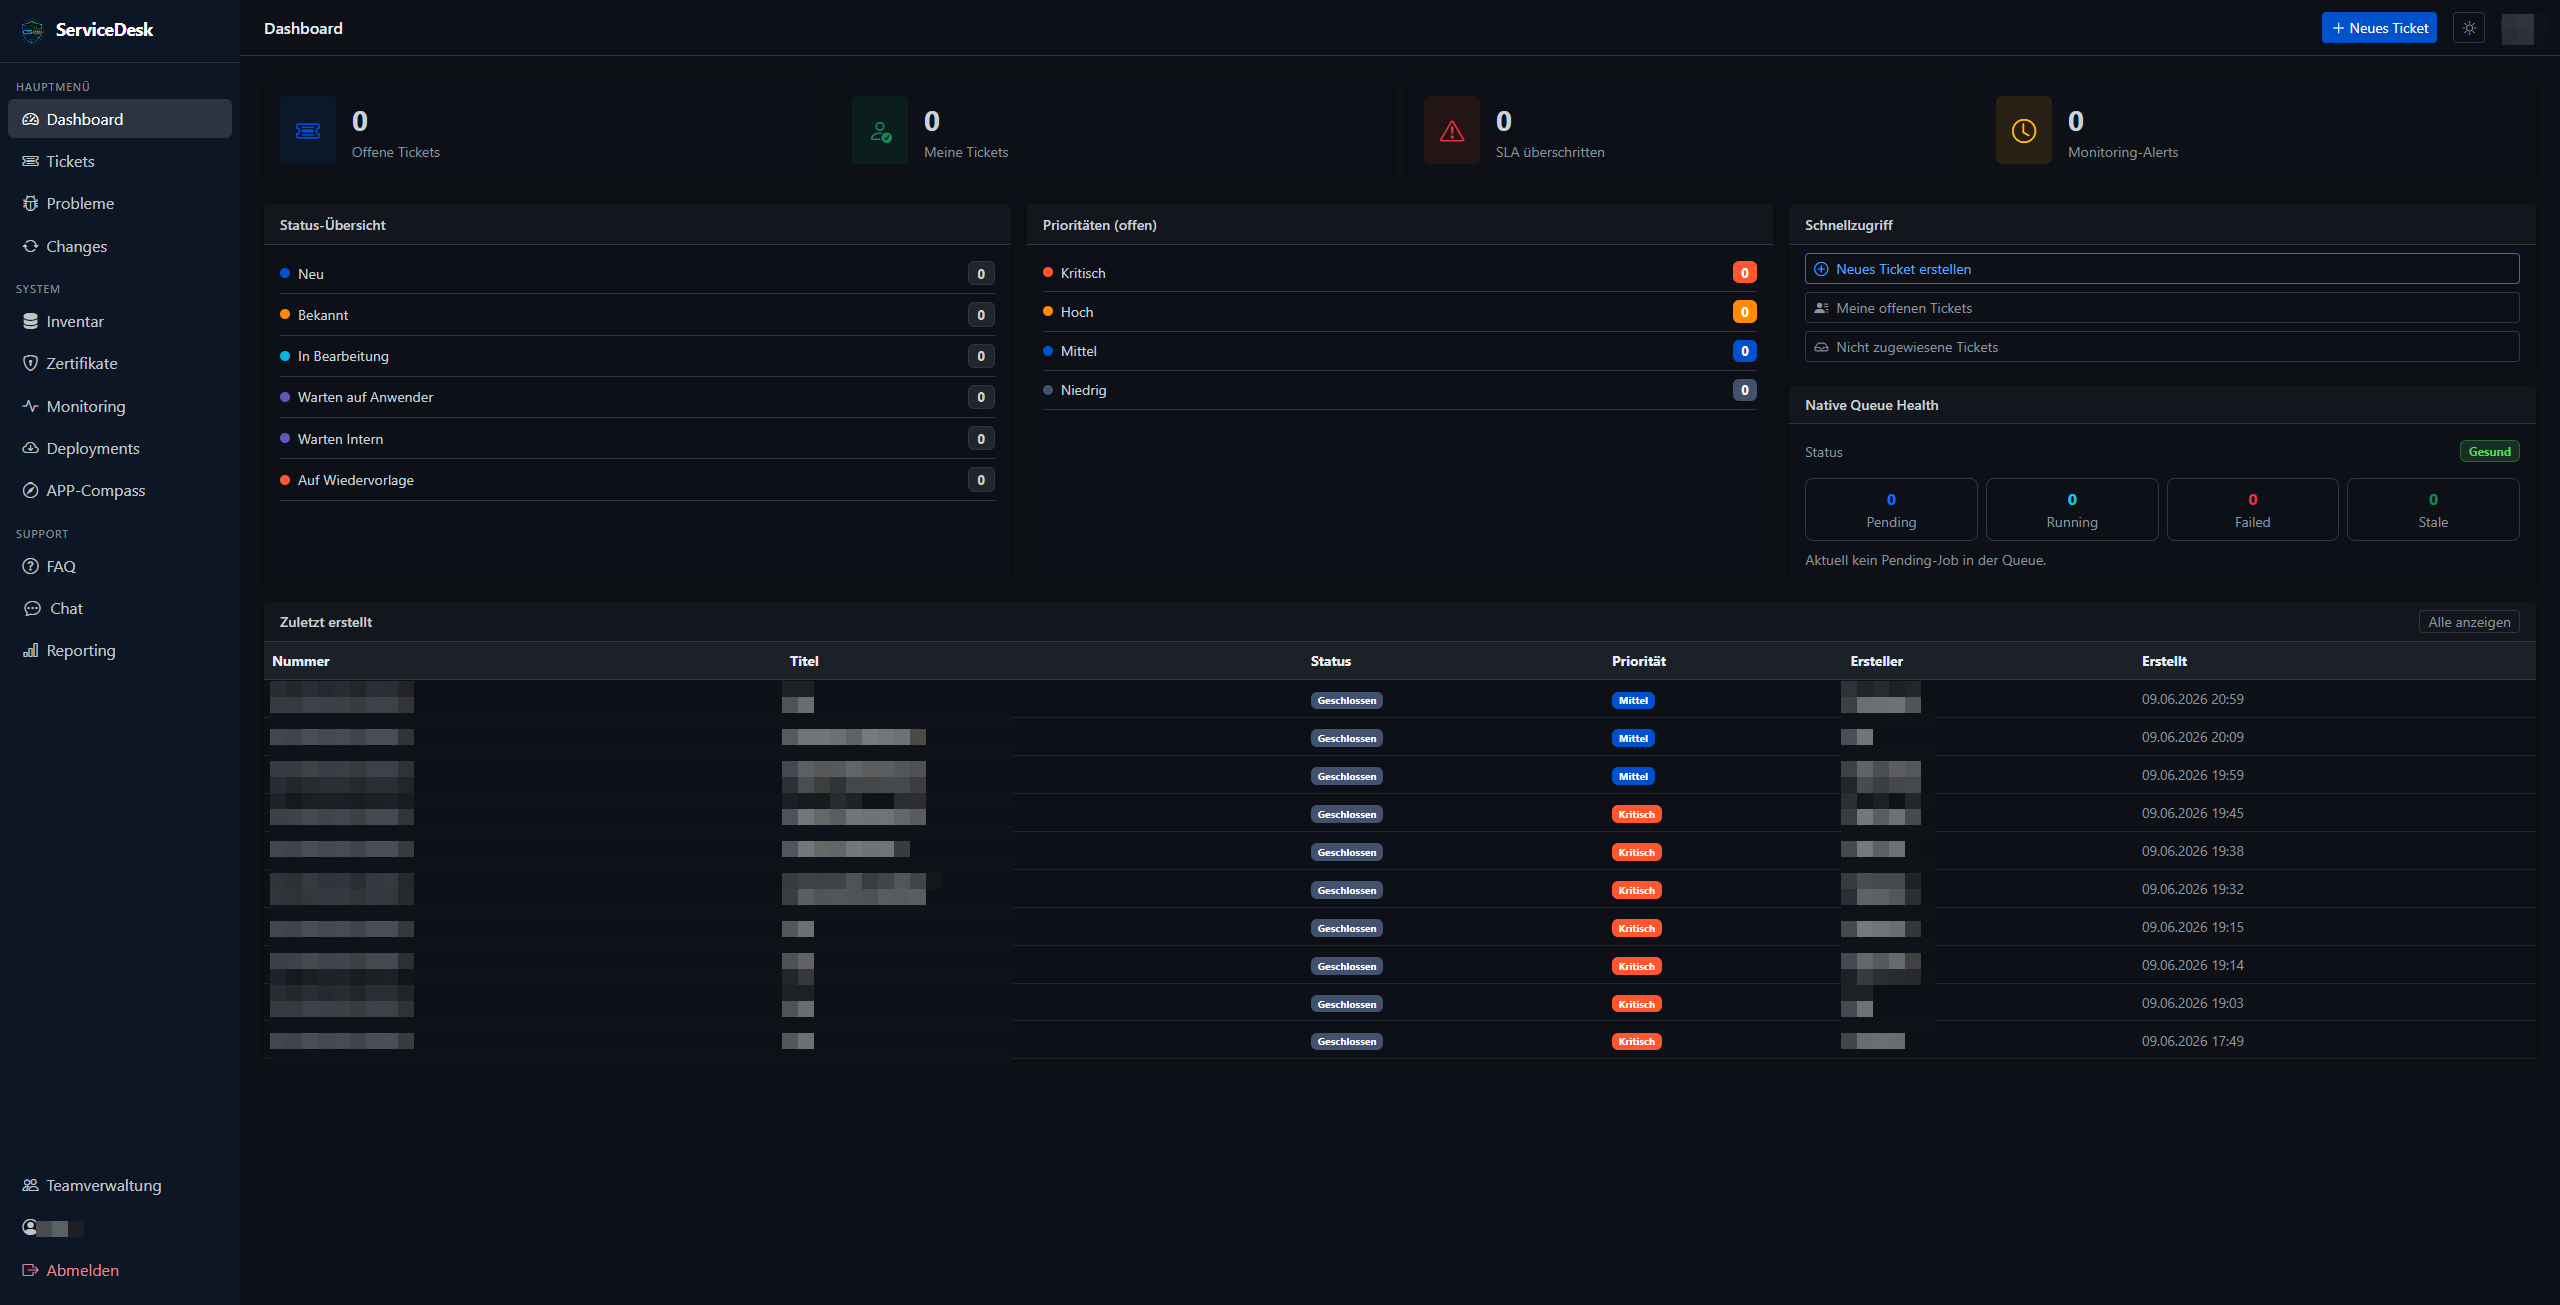
Task: Open the Probleme menu item
Action: point(120,203)
